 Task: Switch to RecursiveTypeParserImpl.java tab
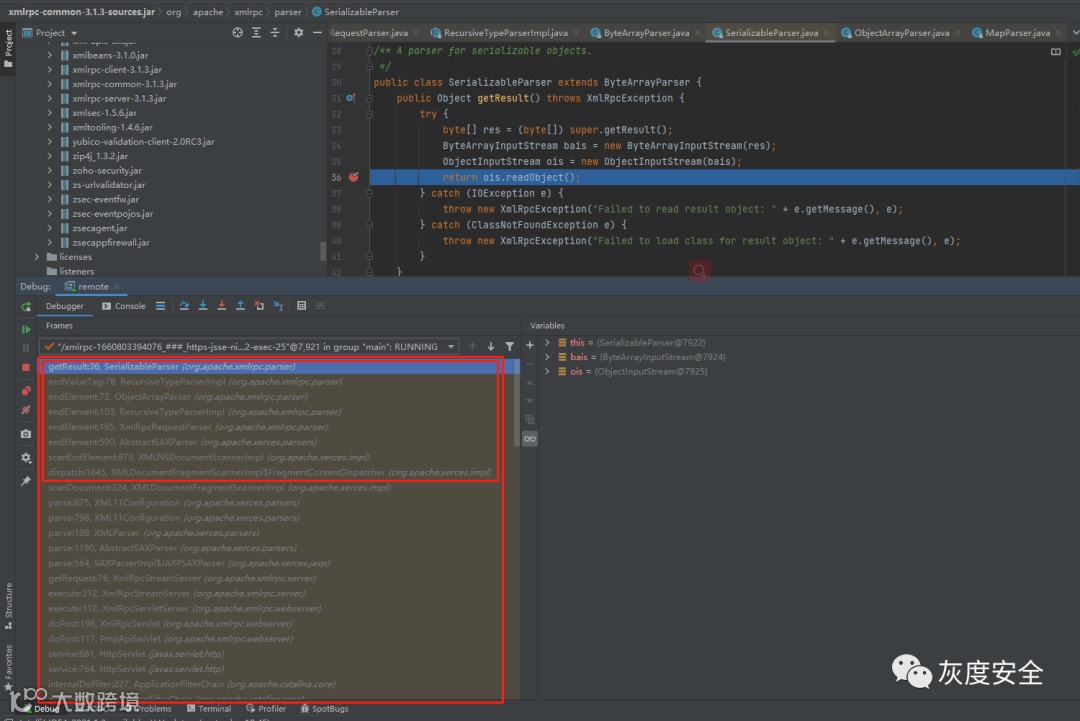coord(505,32)
